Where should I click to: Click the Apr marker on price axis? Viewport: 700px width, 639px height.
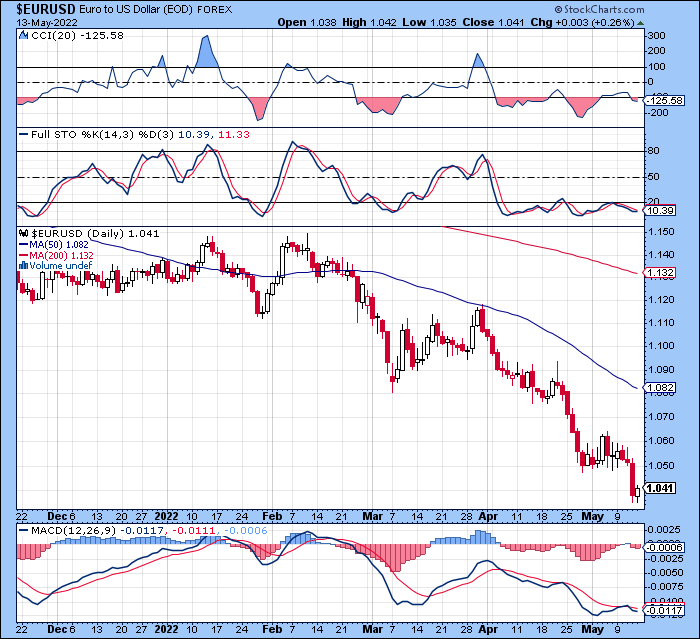click(488, 516)
